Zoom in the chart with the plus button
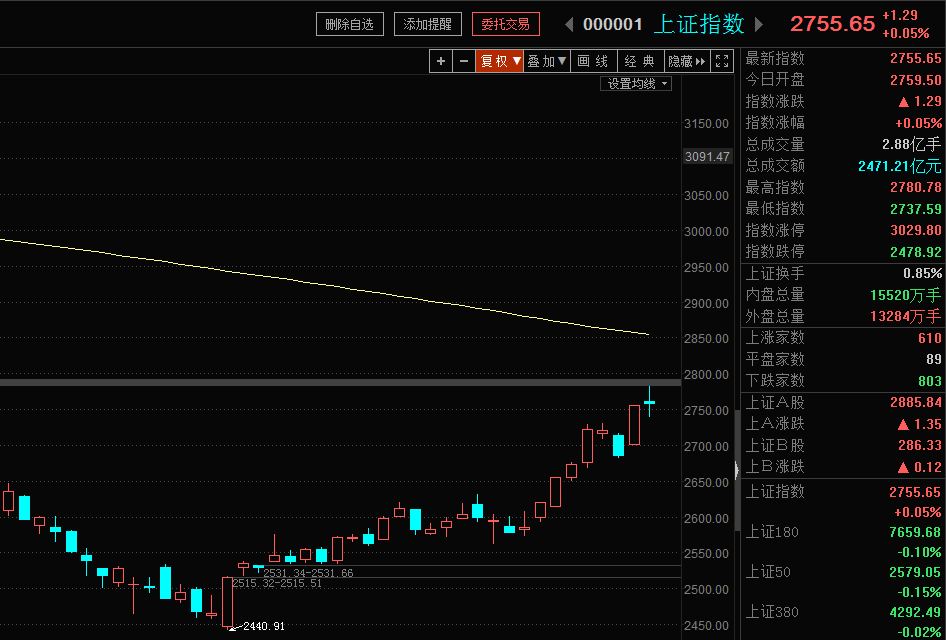This screenshot has width=946, height=640. [x=441, y=61]
